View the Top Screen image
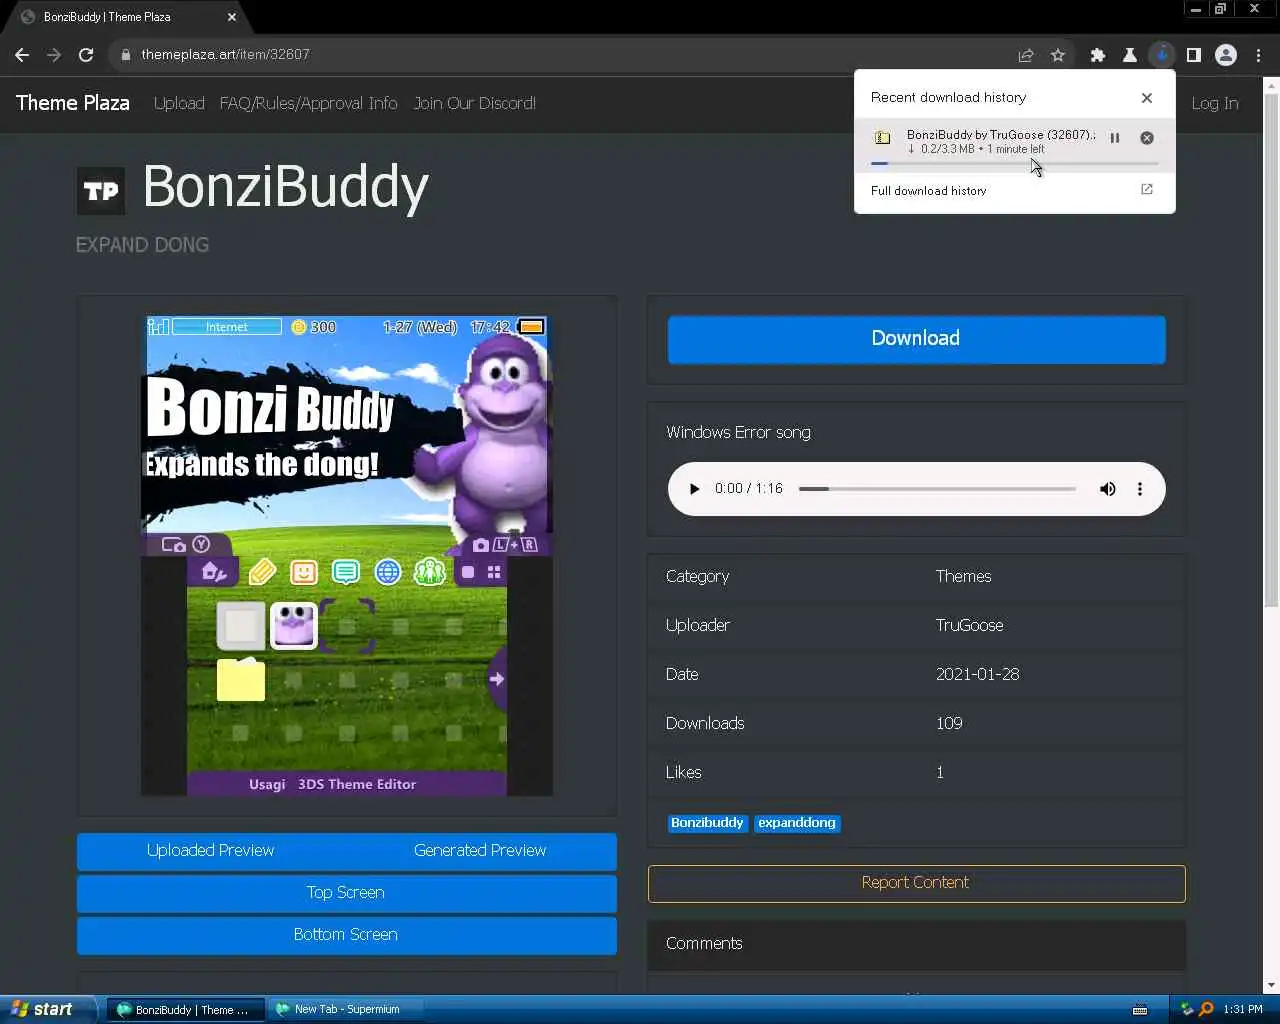Viewport: 1280px width, 1024px height. 346,893
